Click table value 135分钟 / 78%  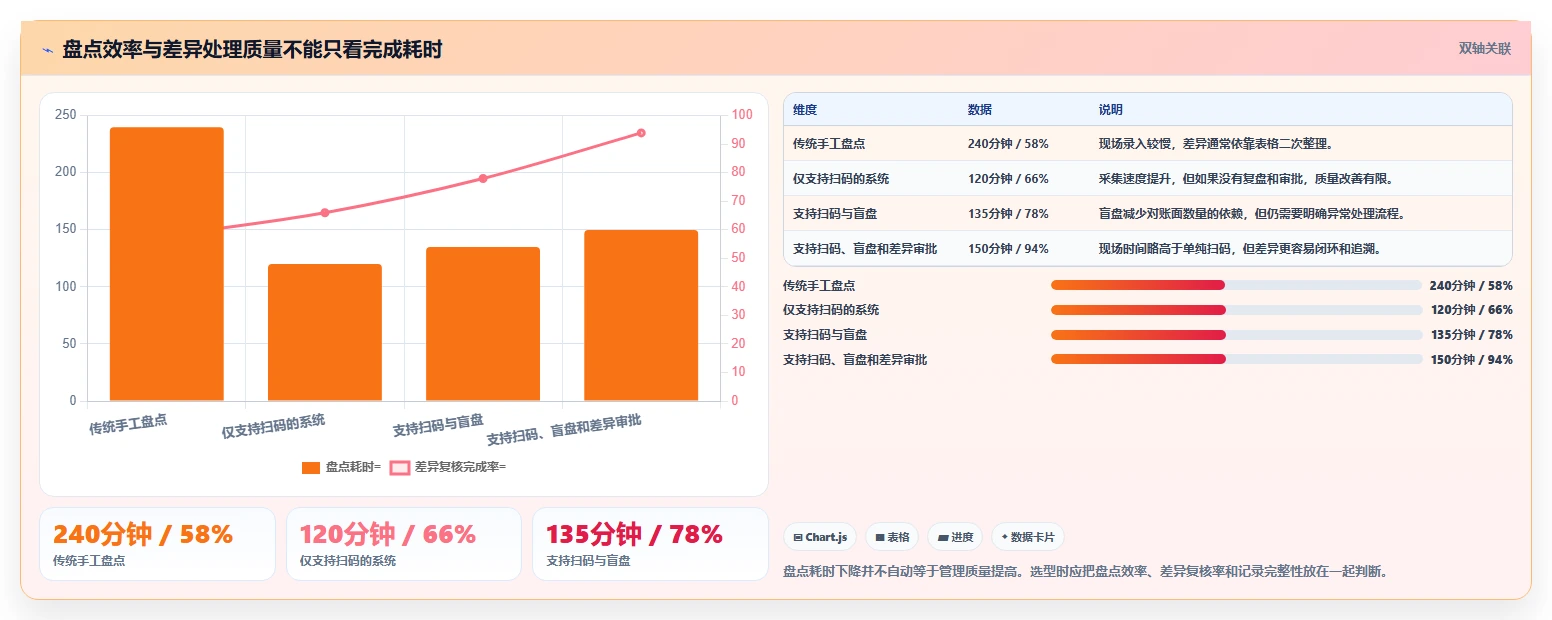(x=1008, y=214)
